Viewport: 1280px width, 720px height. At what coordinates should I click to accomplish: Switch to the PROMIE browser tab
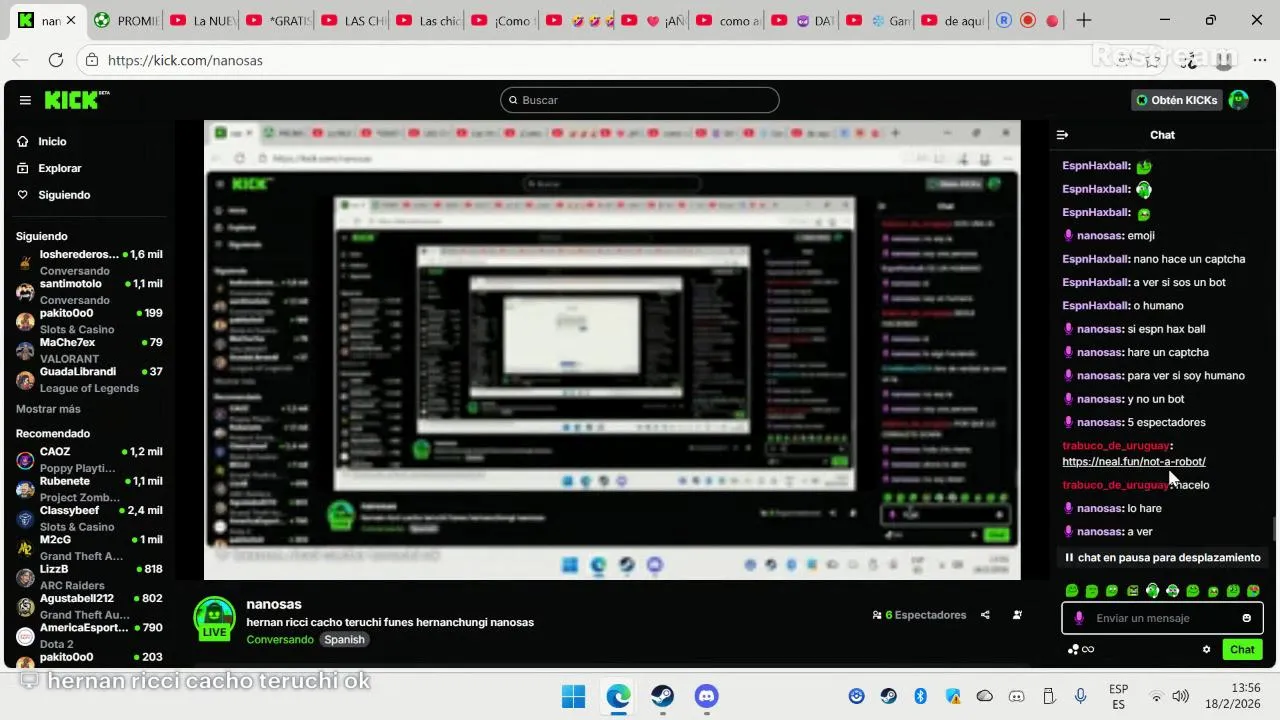pos(125,20)
